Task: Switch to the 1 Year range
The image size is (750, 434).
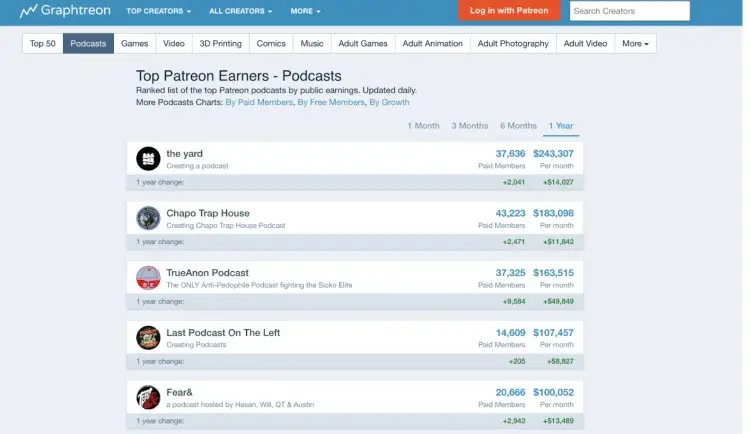Action: point(561,126)
